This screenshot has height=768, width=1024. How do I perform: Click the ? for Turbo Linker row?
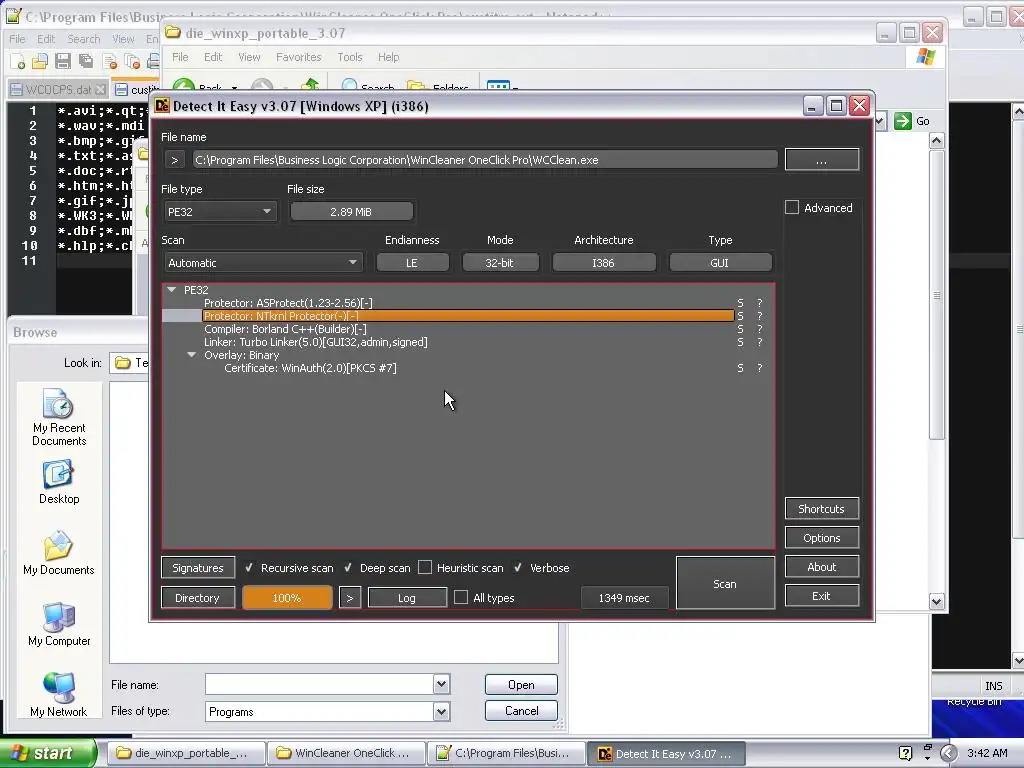(x=760, y=342)
